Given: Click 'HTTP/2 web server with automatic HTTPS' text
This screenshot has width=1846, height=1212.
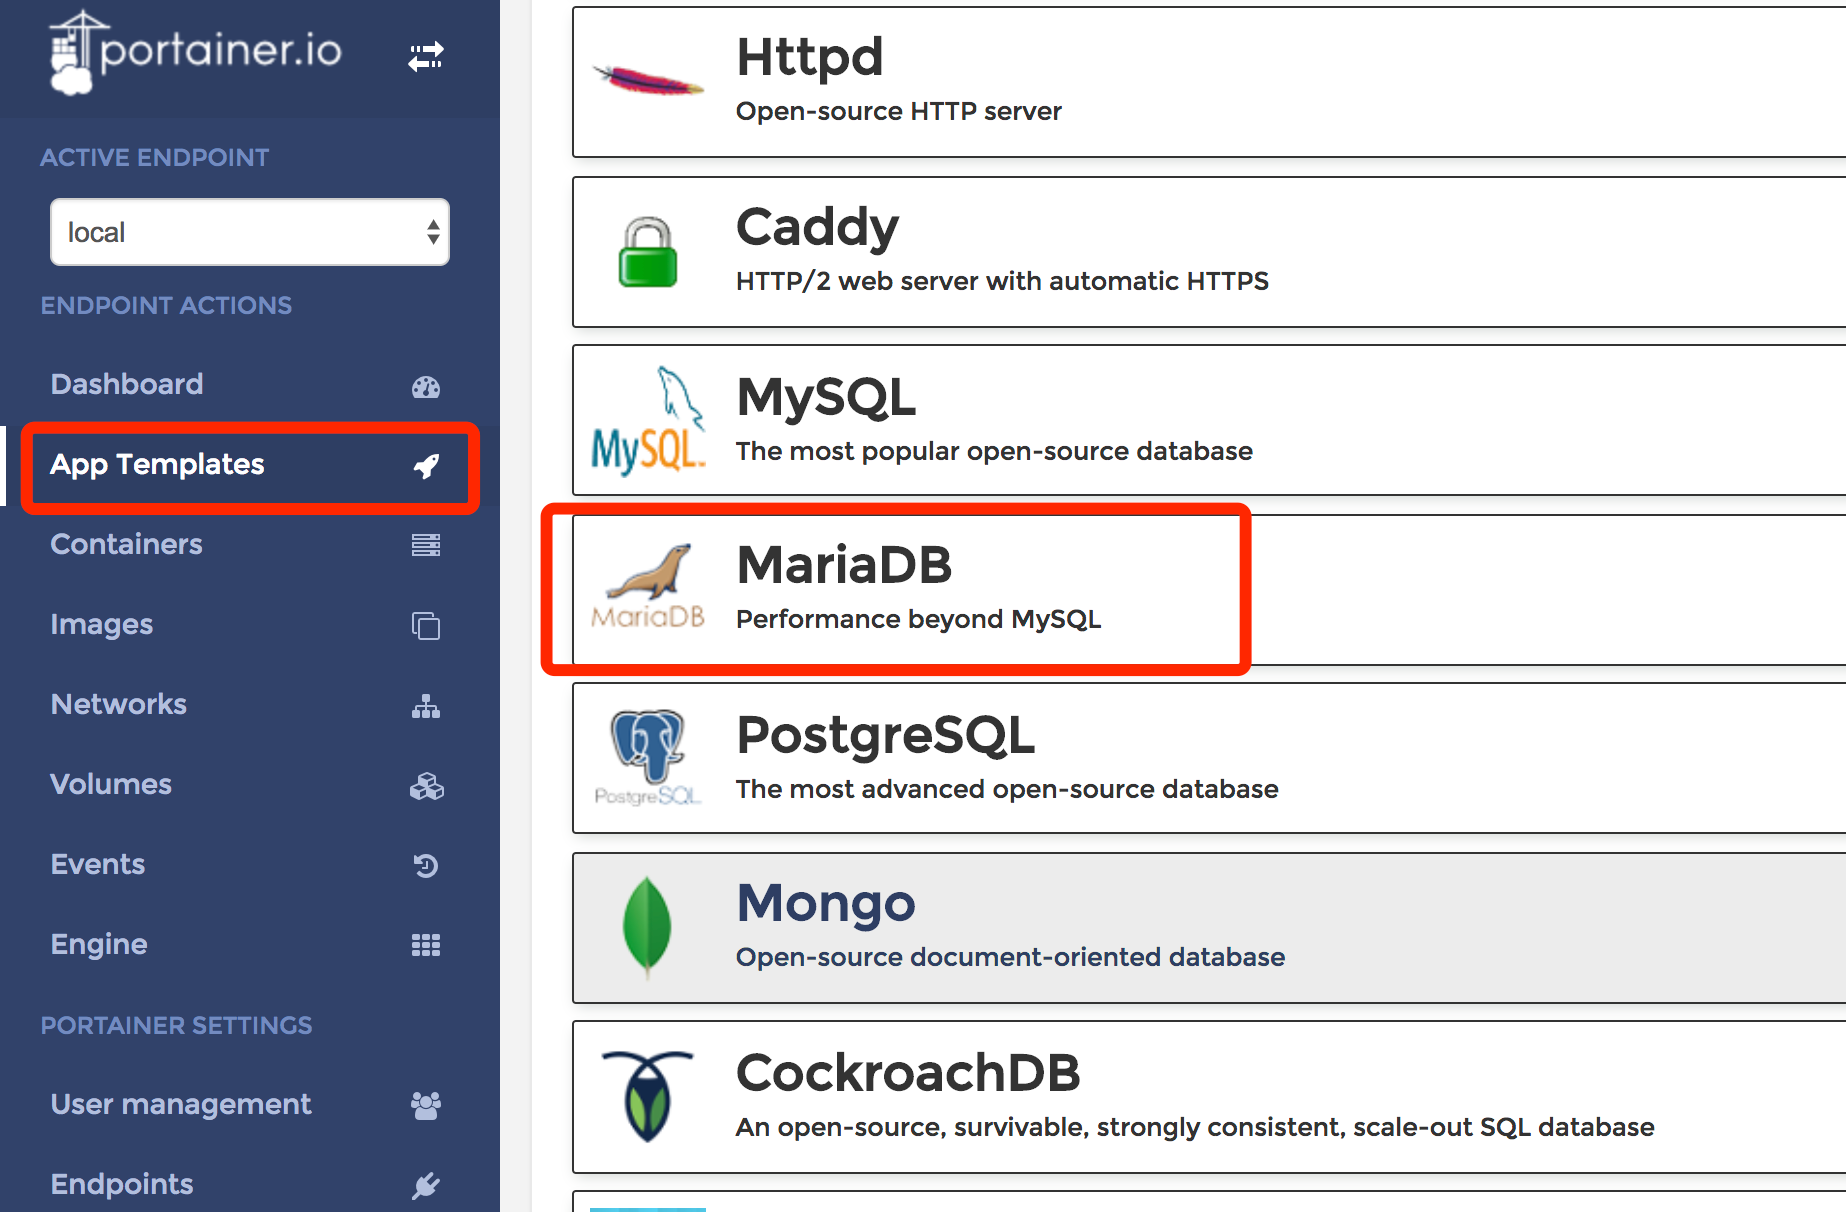Looking at the screenshot, I should click(x=1002, y=281).
